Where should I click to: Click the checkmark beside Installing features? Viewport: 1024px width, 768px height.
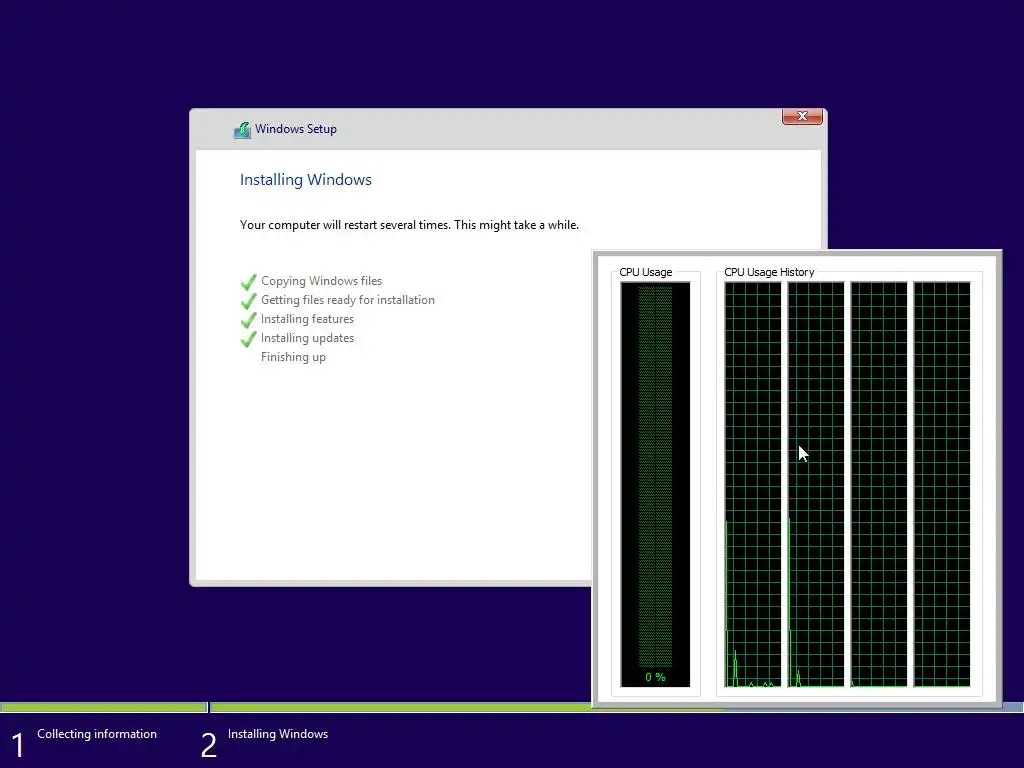pos(248,320)
